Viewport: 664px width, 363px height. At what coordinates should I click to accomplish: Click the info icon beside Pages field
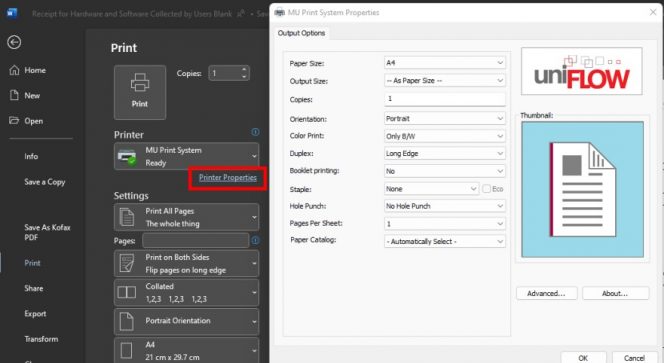point(255,241)
